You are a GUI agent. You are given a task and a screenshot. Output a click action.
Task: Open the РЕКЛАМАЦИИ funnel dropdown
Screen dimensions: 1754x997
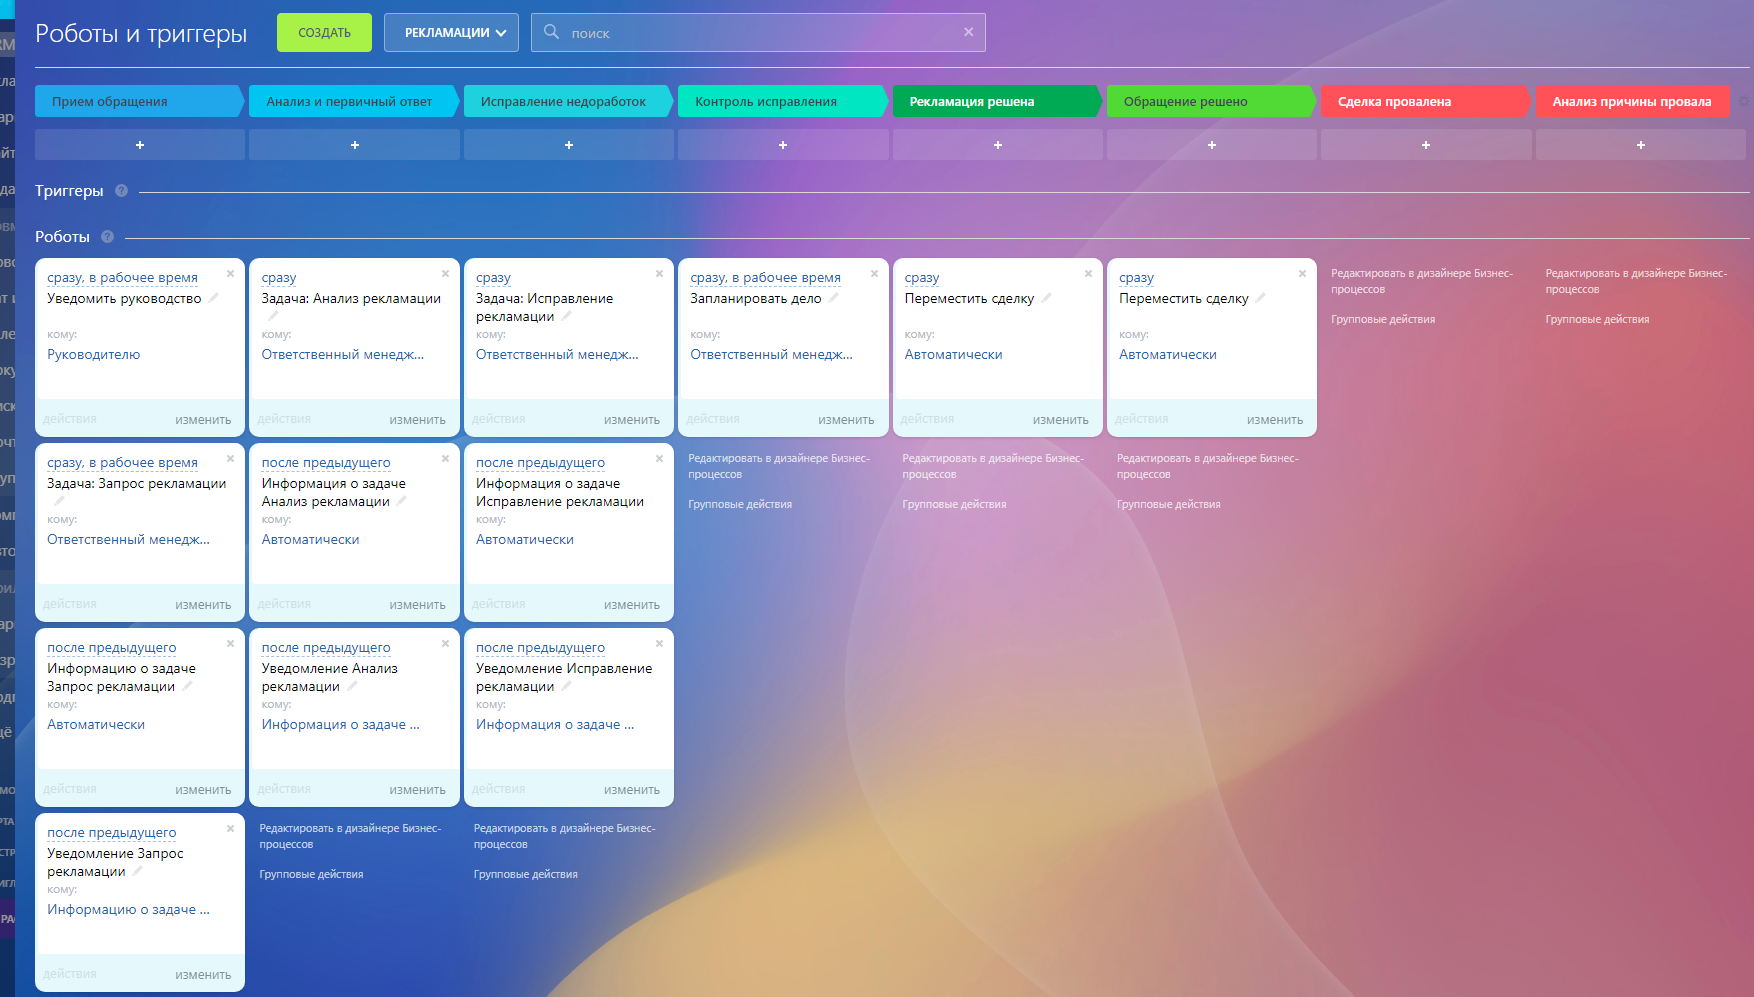pyautogui.click(x=451, y=32)
